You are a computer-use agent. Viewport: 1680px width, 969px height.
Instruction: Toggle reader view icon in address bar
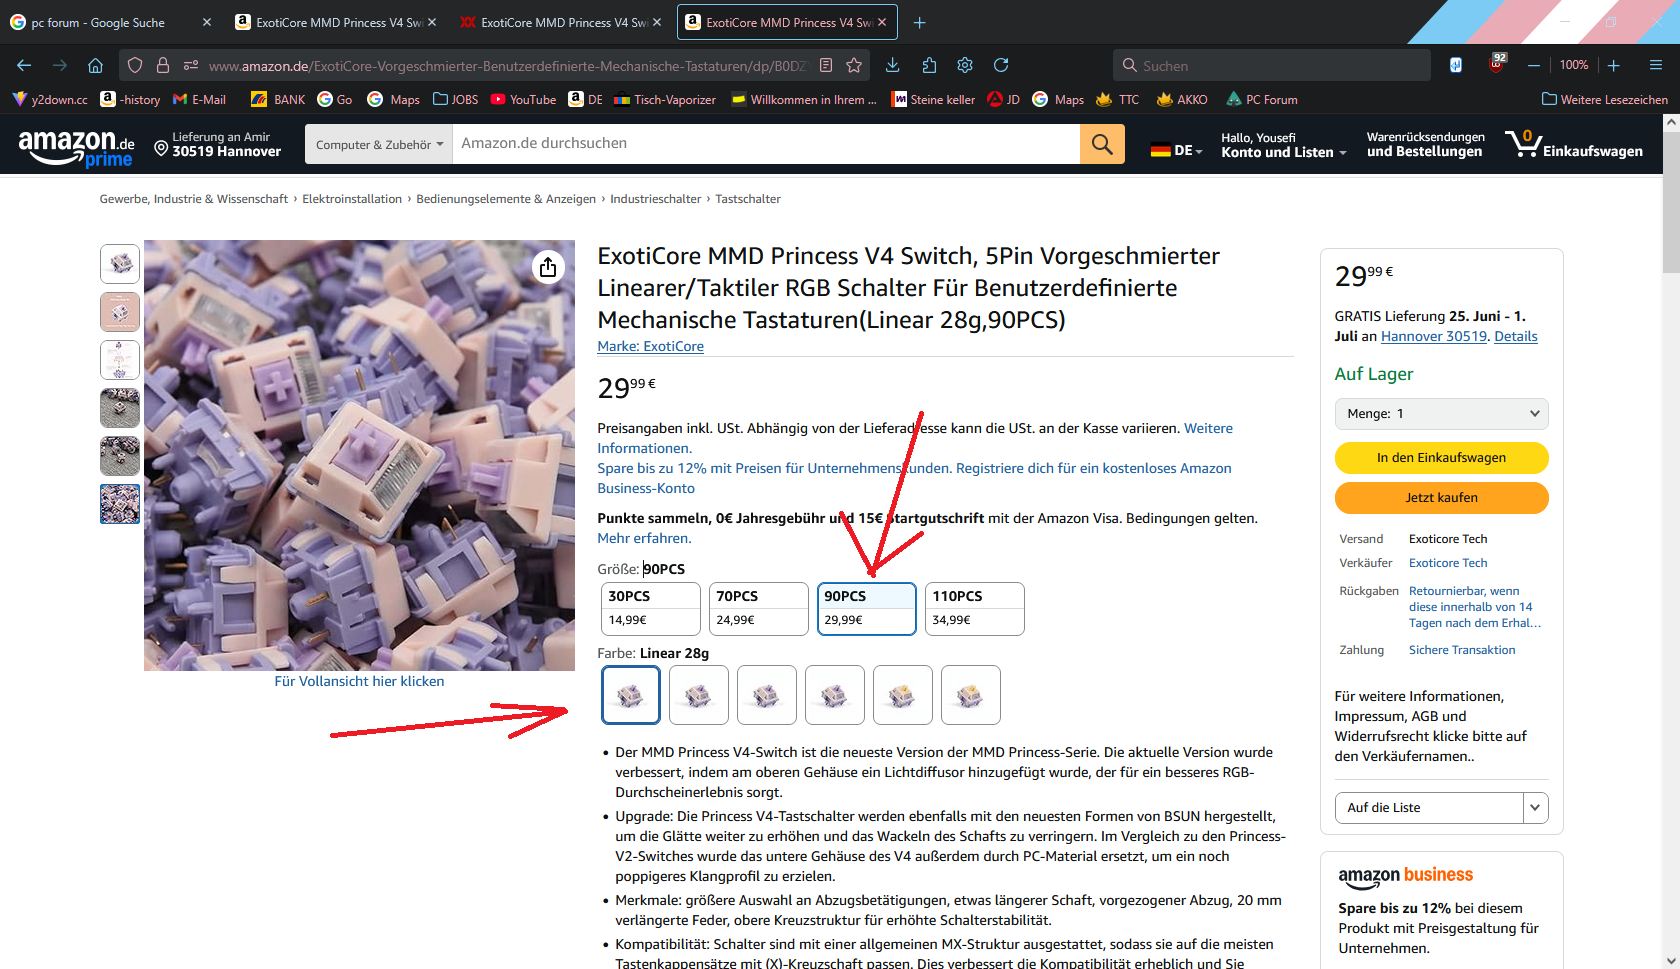pyautogui.click(x=826, y=65)
